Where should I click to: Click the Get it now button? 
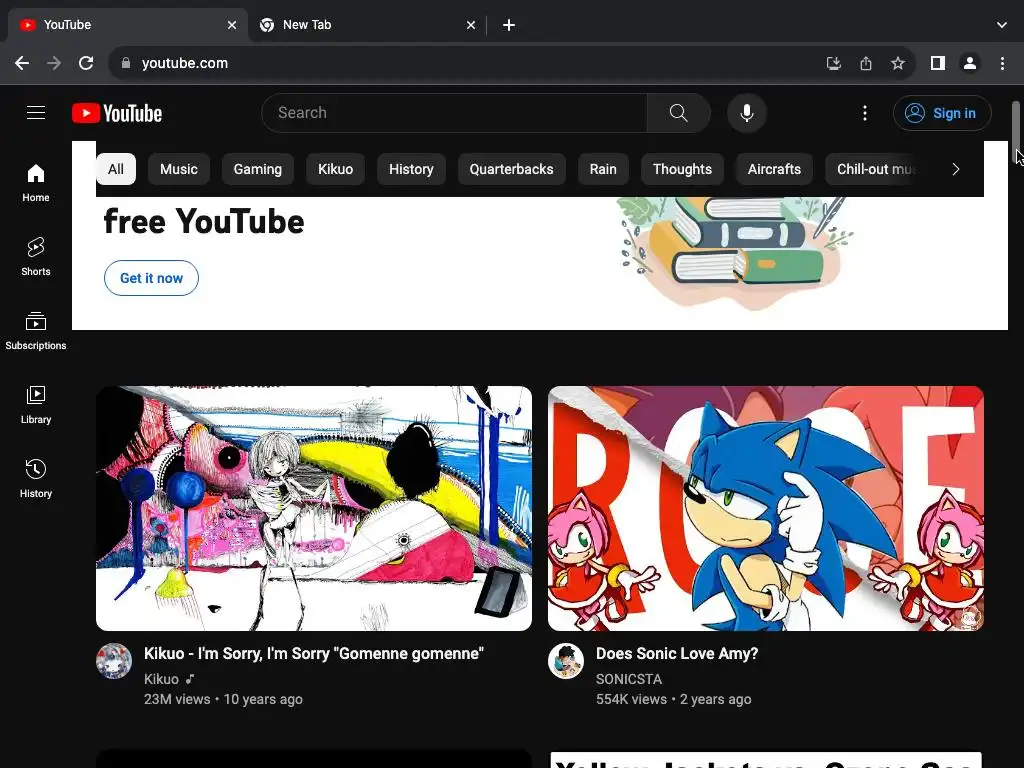151,278
